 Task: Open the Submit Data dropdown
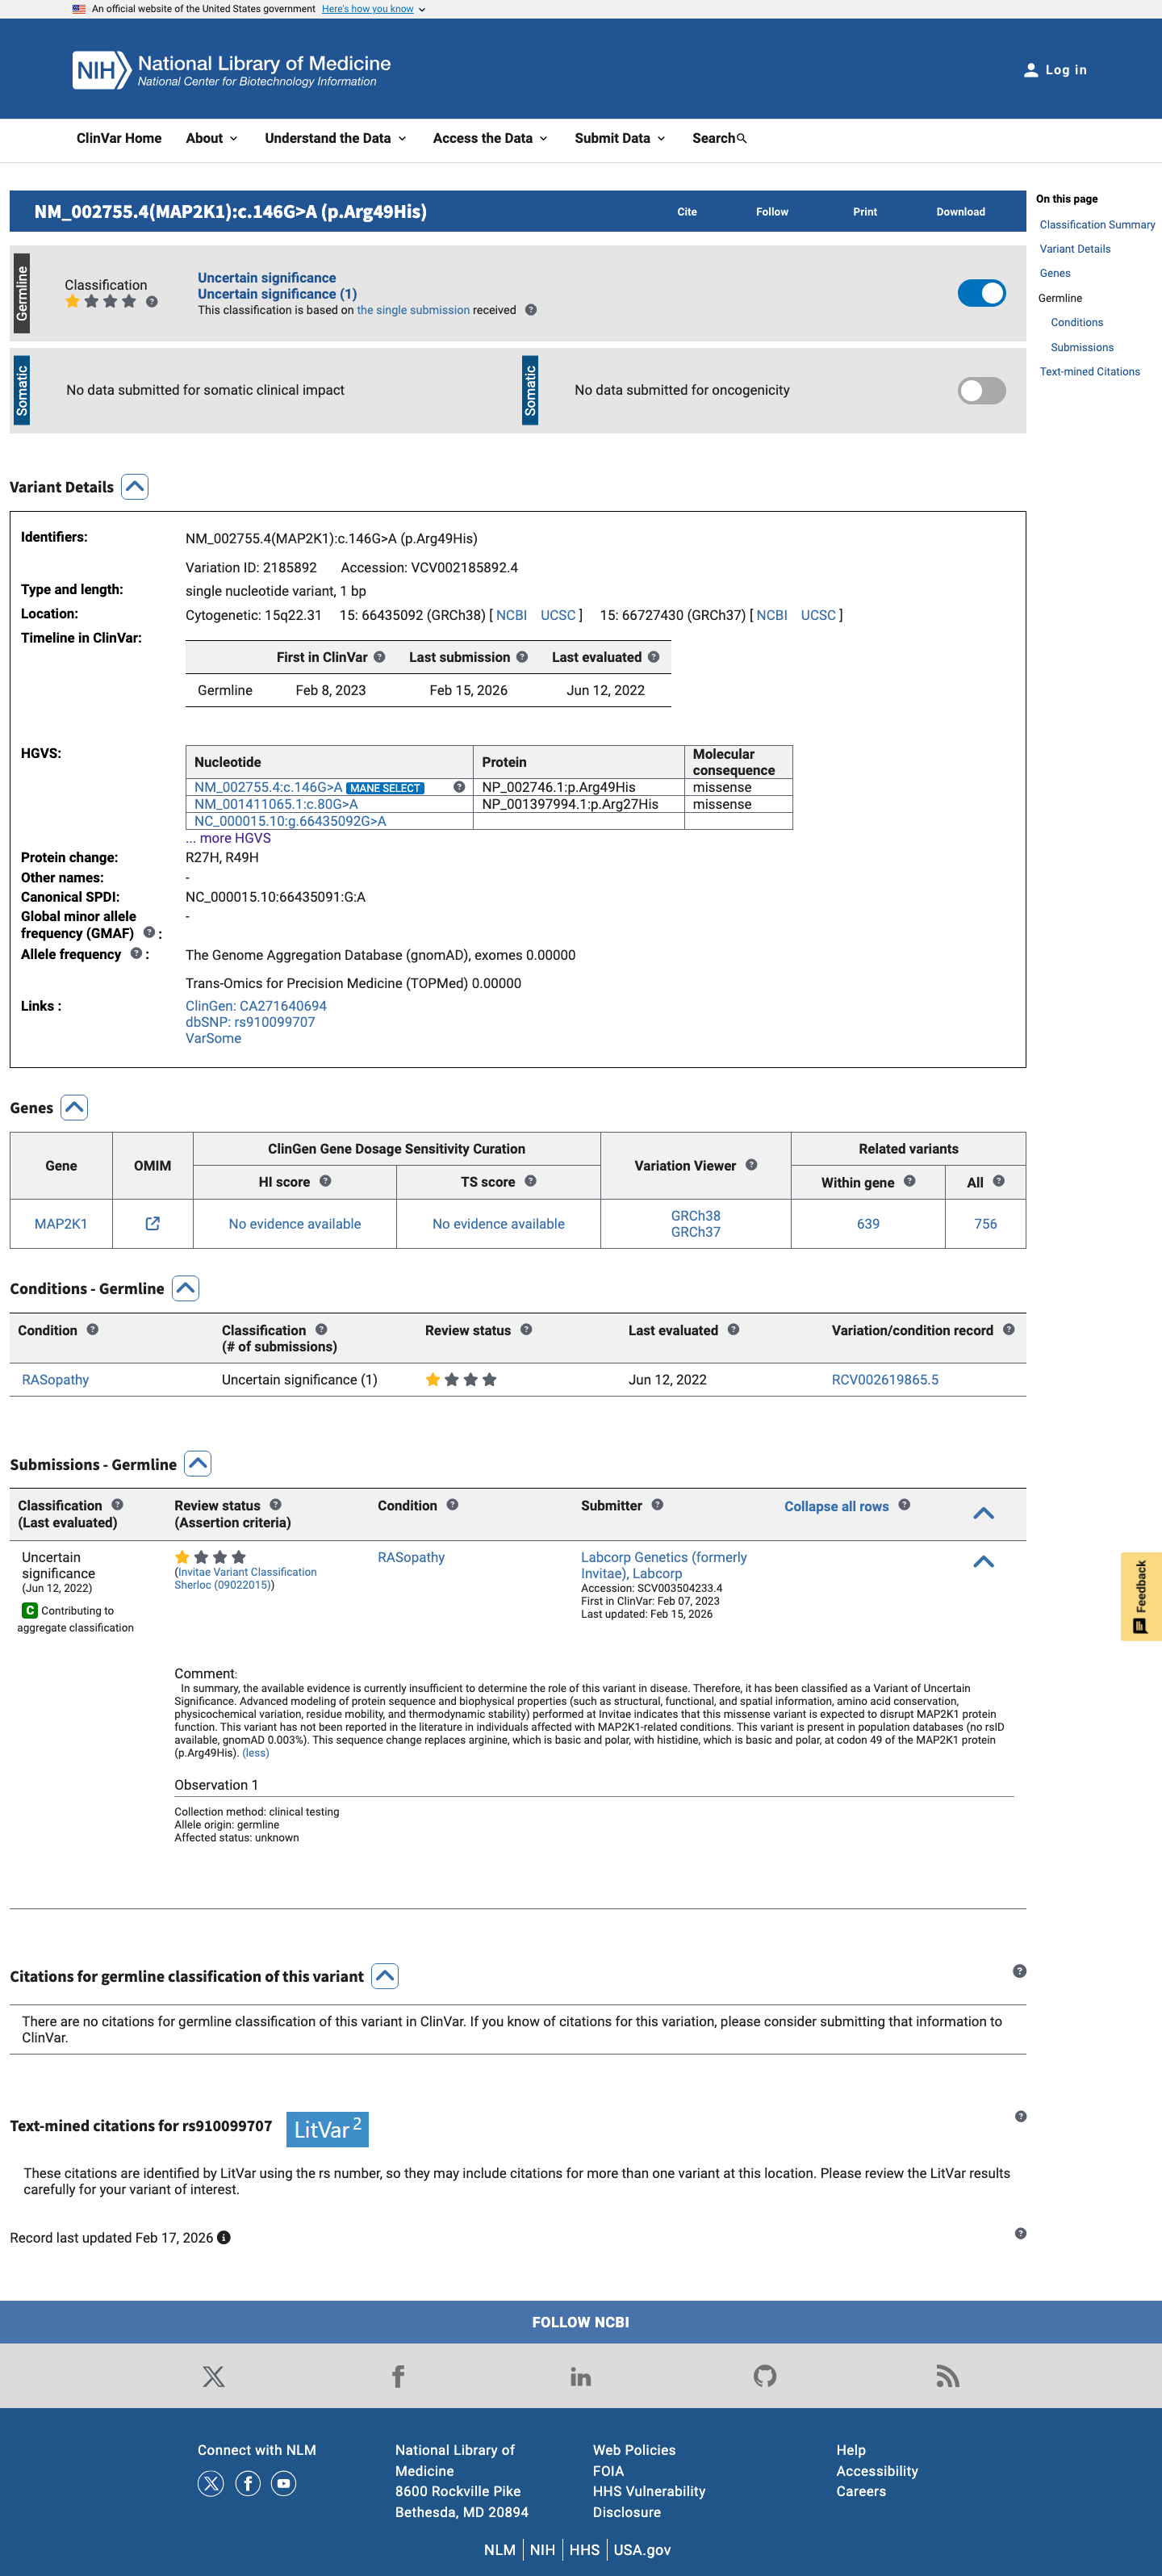(620, 138)
